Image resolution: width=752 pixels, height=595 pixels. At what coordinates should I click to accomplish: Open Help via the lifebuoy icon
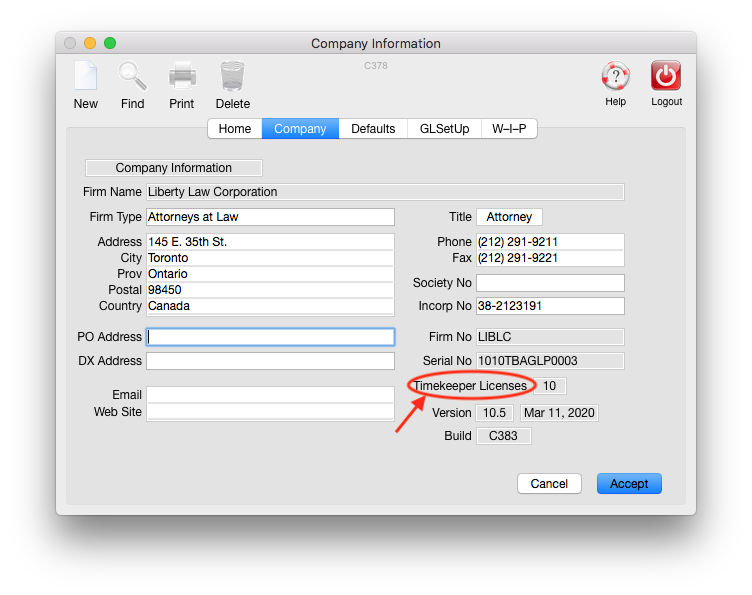[615, 77]
